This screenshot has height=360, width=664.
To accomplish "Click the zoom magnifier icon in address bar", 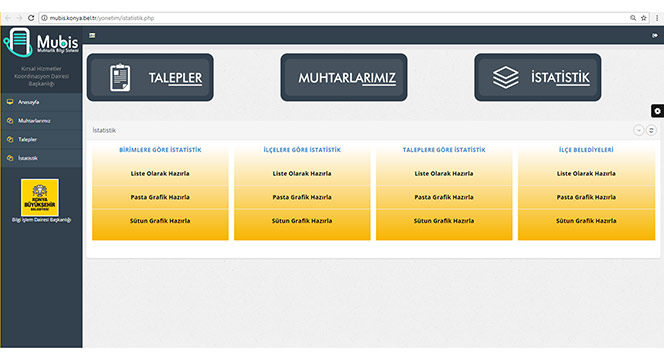I will pos(633,18).
